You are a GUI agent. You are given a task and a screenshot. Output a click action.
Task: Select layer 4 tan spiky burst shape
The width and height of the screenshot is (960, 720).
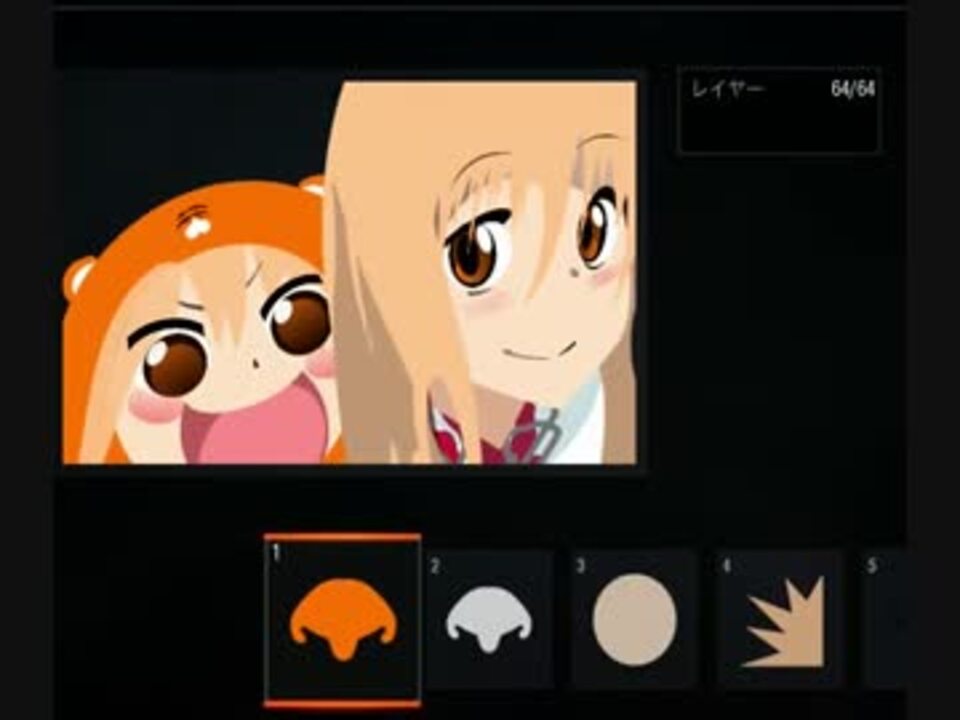tap(781, 620)
